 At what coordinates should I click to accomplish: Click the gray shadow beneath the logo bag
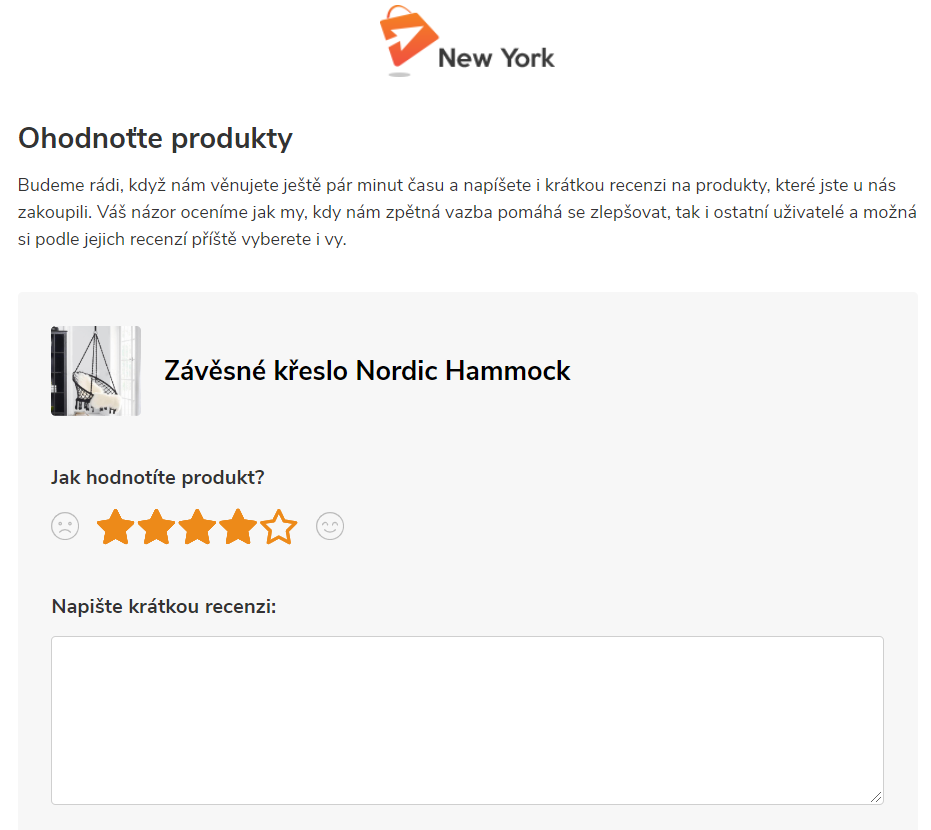[400, 74]
